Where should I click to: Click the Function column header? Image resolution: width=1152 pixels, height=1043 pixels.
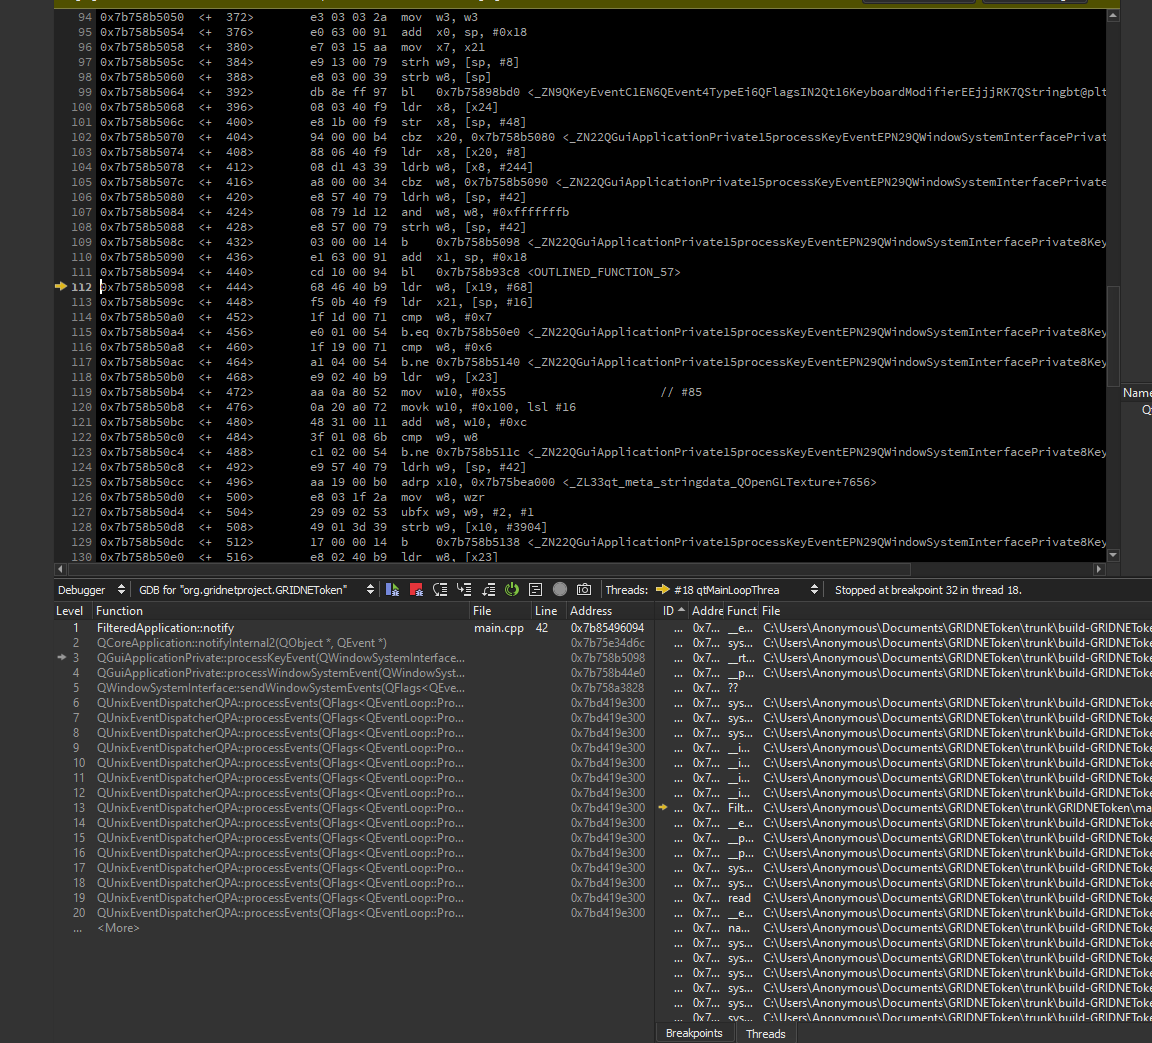[x=120, y=611]
